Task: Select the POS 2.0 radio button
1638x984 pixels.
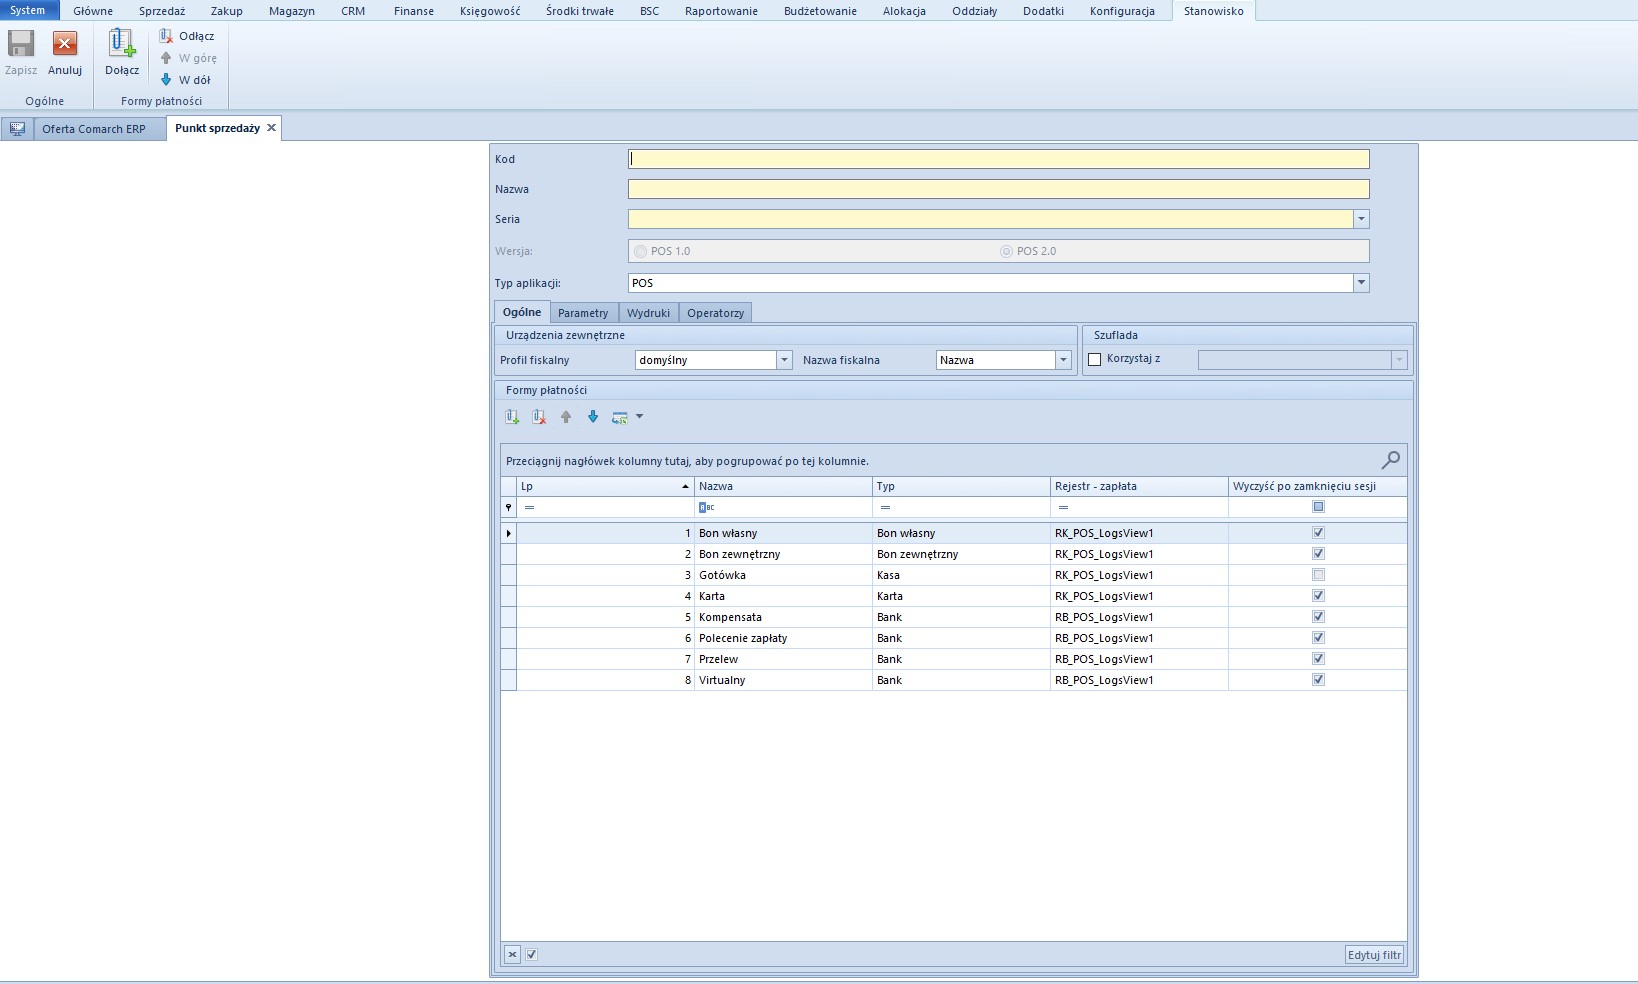Action: [1006, 252]
